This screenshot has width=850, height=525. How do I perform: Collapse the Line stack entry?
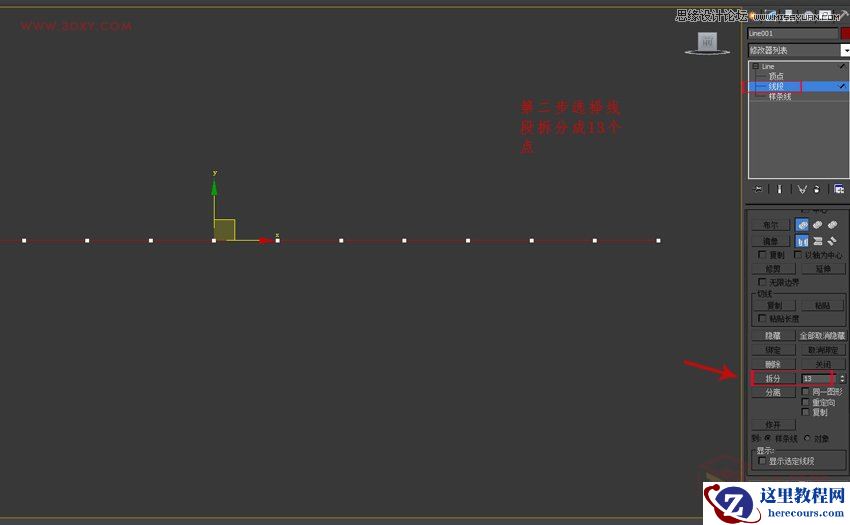755,66
